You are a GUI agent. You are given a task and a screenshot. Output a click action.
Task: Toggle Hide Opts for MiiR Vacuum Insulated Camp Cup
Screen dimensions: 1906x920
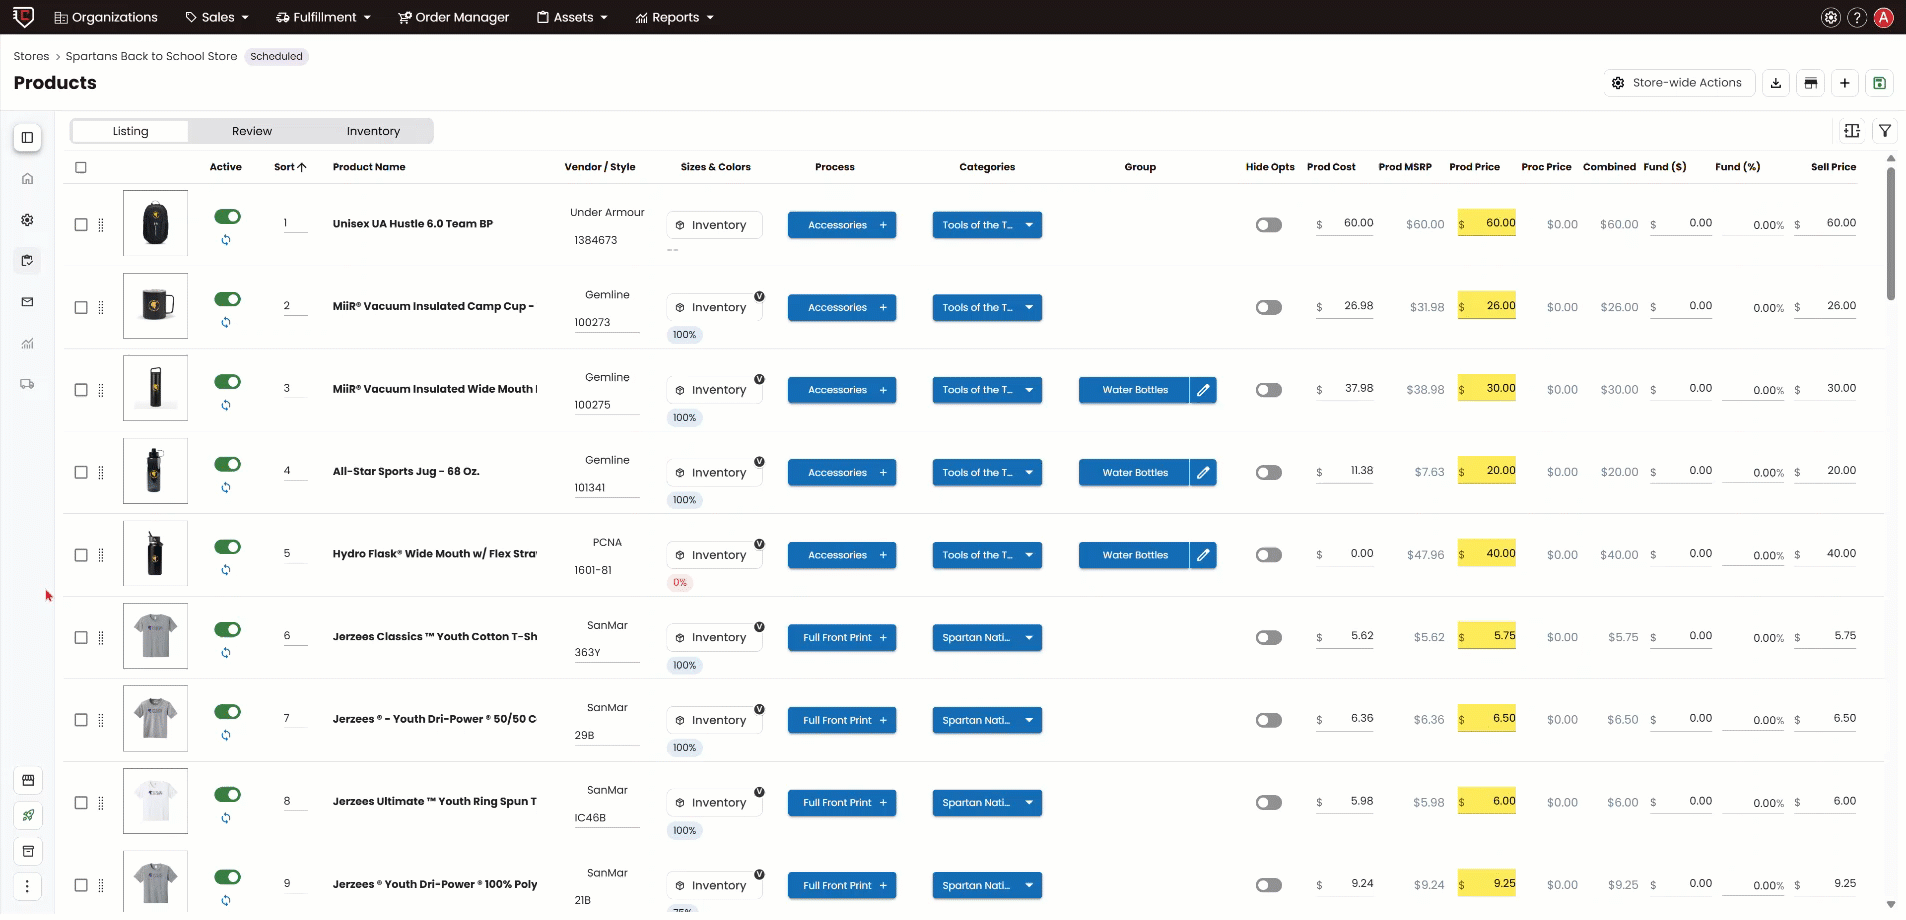pos(1269,307)
